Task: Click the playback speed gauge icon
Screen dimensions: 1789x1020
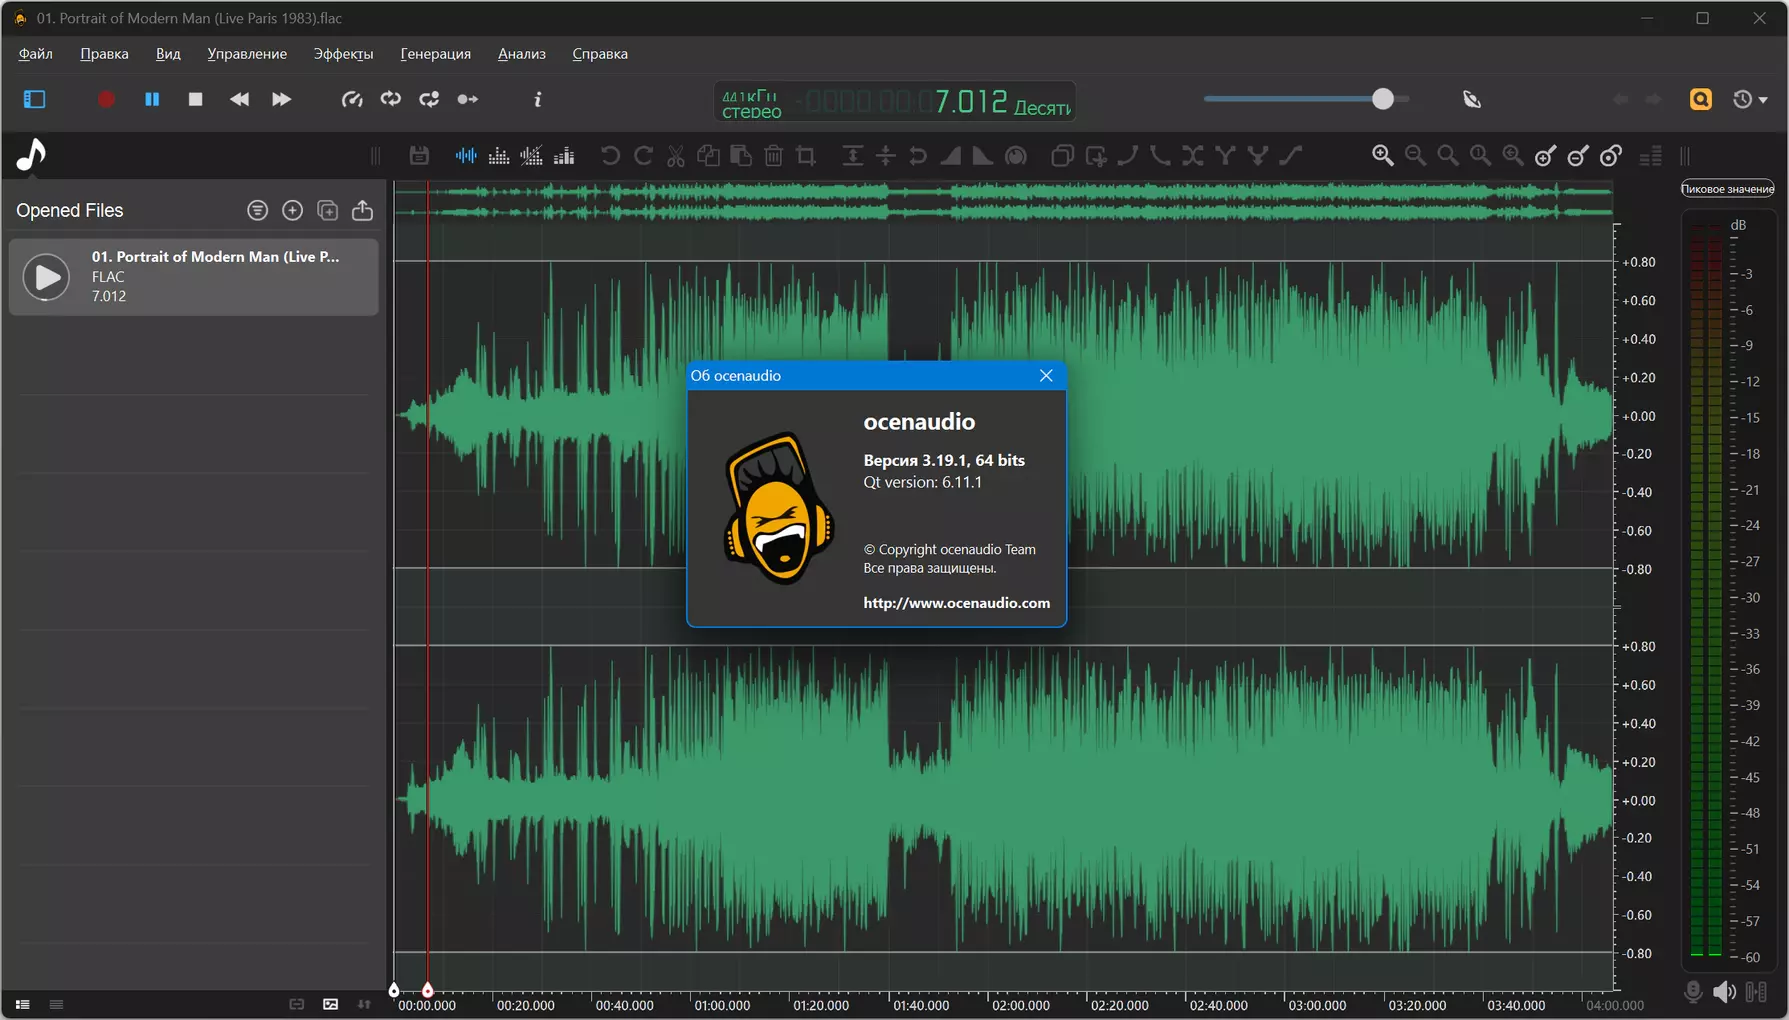Action: 352,99
